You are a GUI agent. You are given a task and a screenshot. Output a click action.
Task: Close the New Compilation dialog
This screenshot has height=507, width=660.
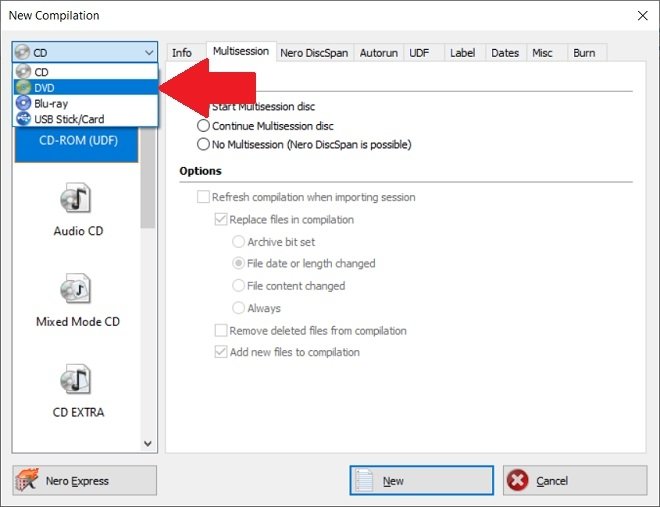642,16
